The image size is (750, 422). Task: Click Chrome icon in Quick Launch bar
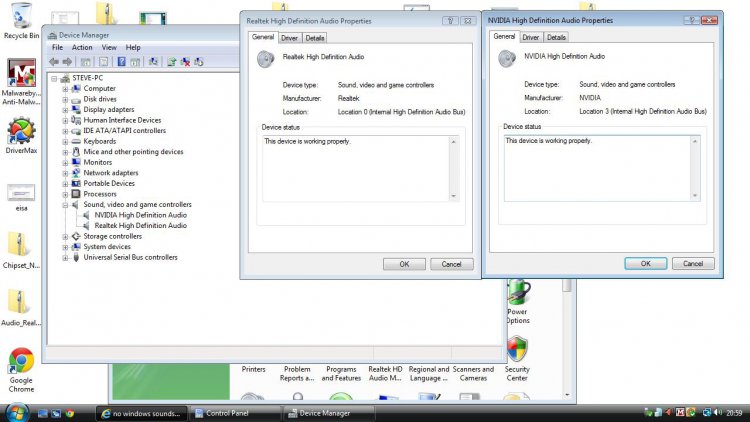click(x=70, y=413)
